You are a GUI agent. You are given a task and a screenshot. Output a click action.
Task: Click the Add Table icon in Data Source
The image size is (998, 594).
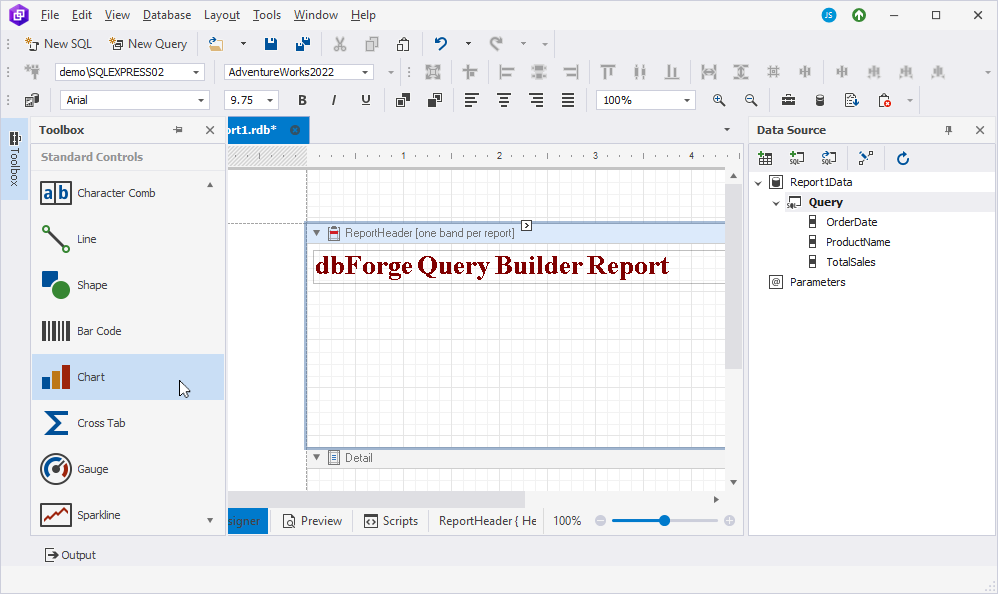pos(766,159)
